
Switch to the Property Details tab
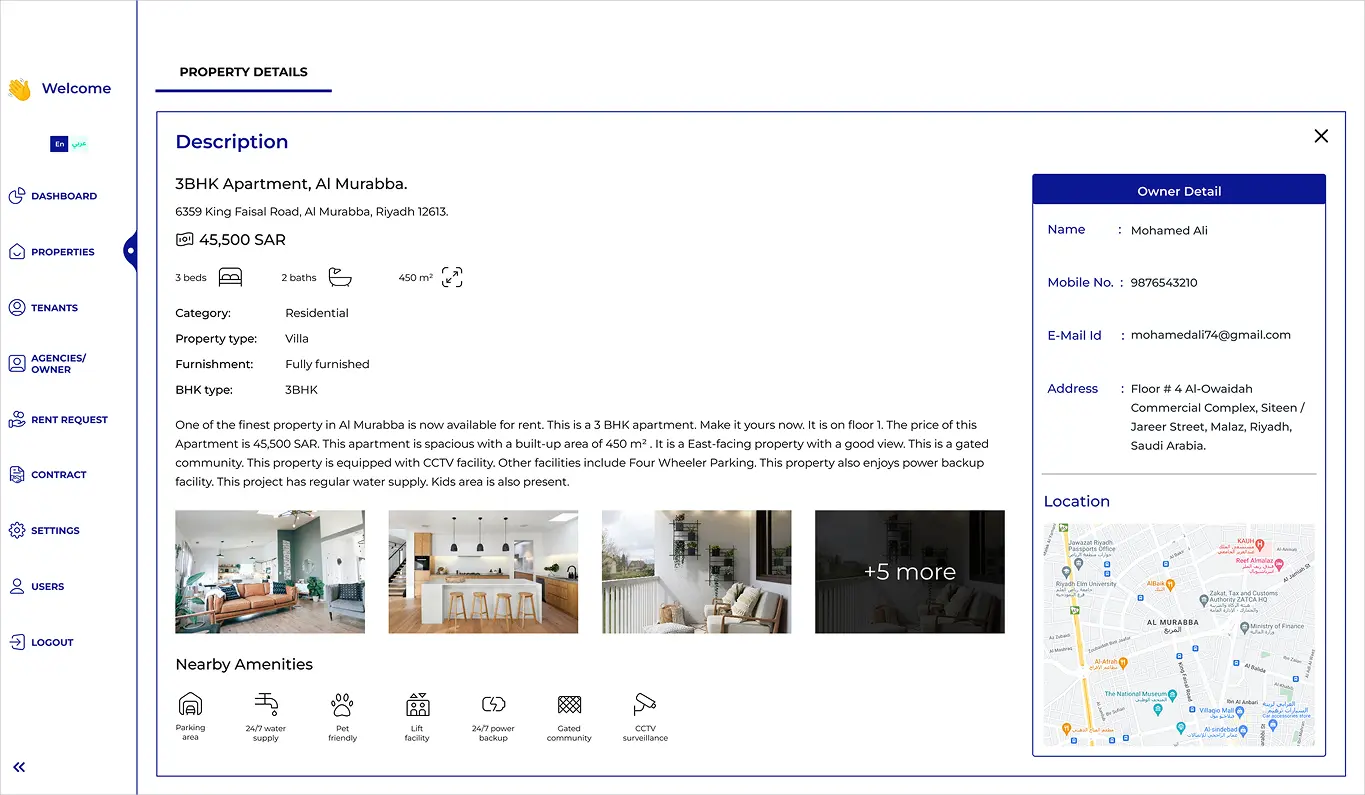pos(243,72)
